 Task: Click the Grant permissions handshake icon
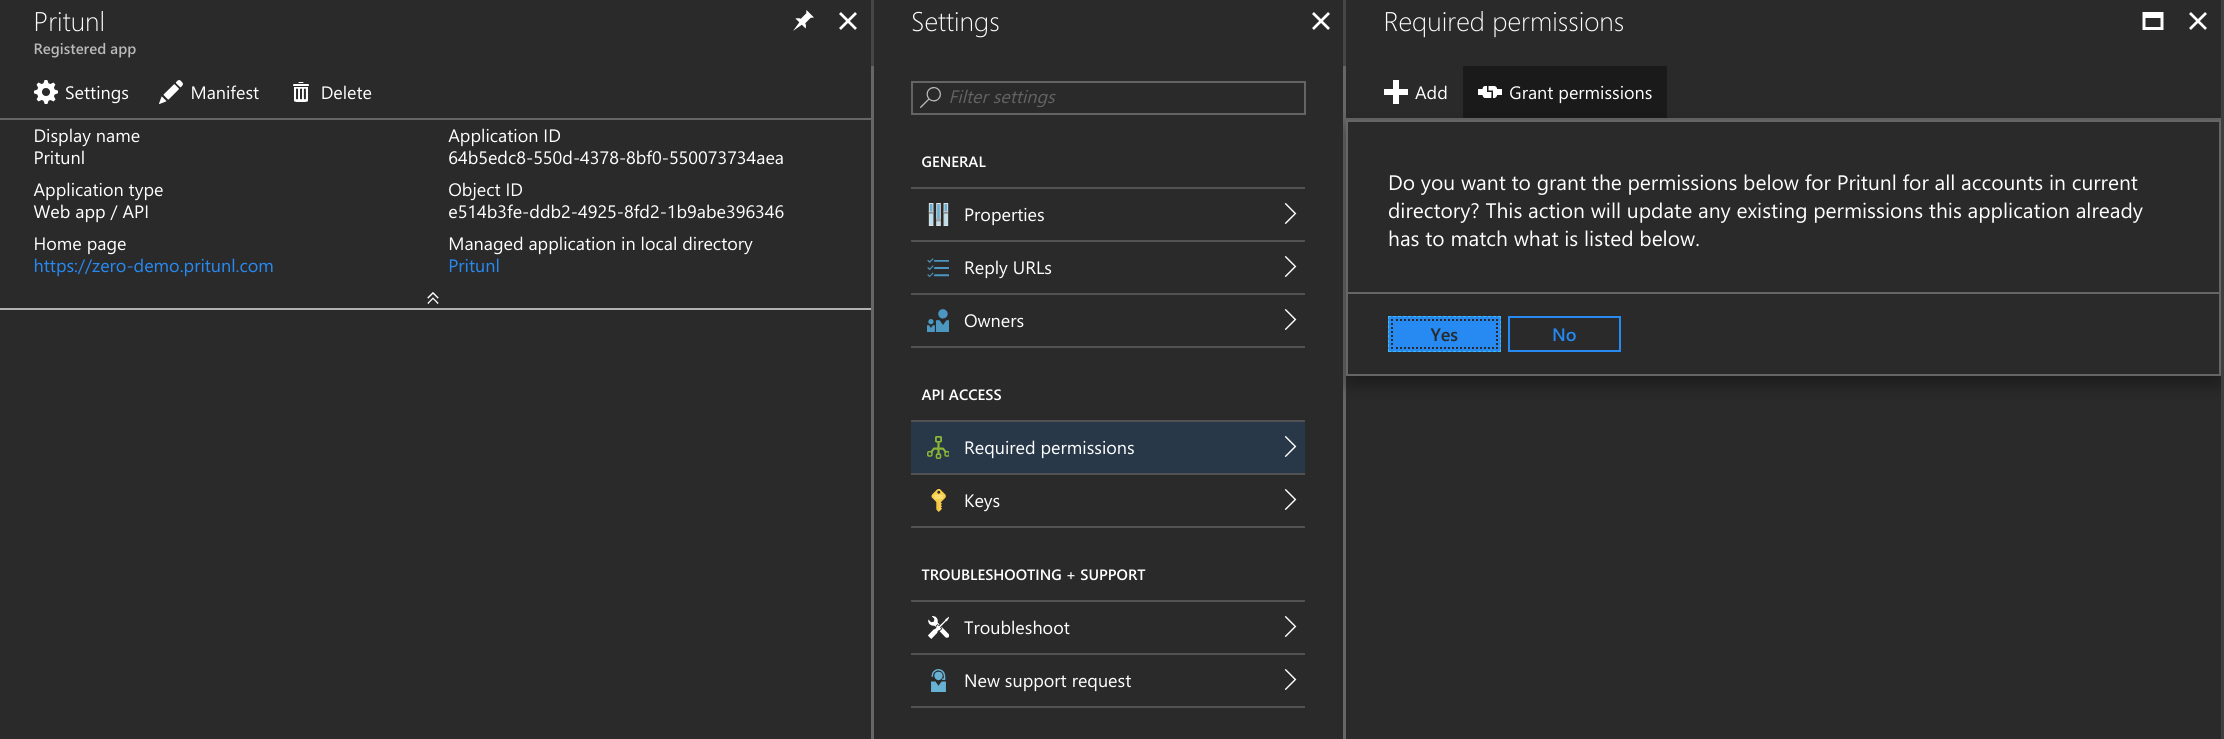click(1489, 93)
